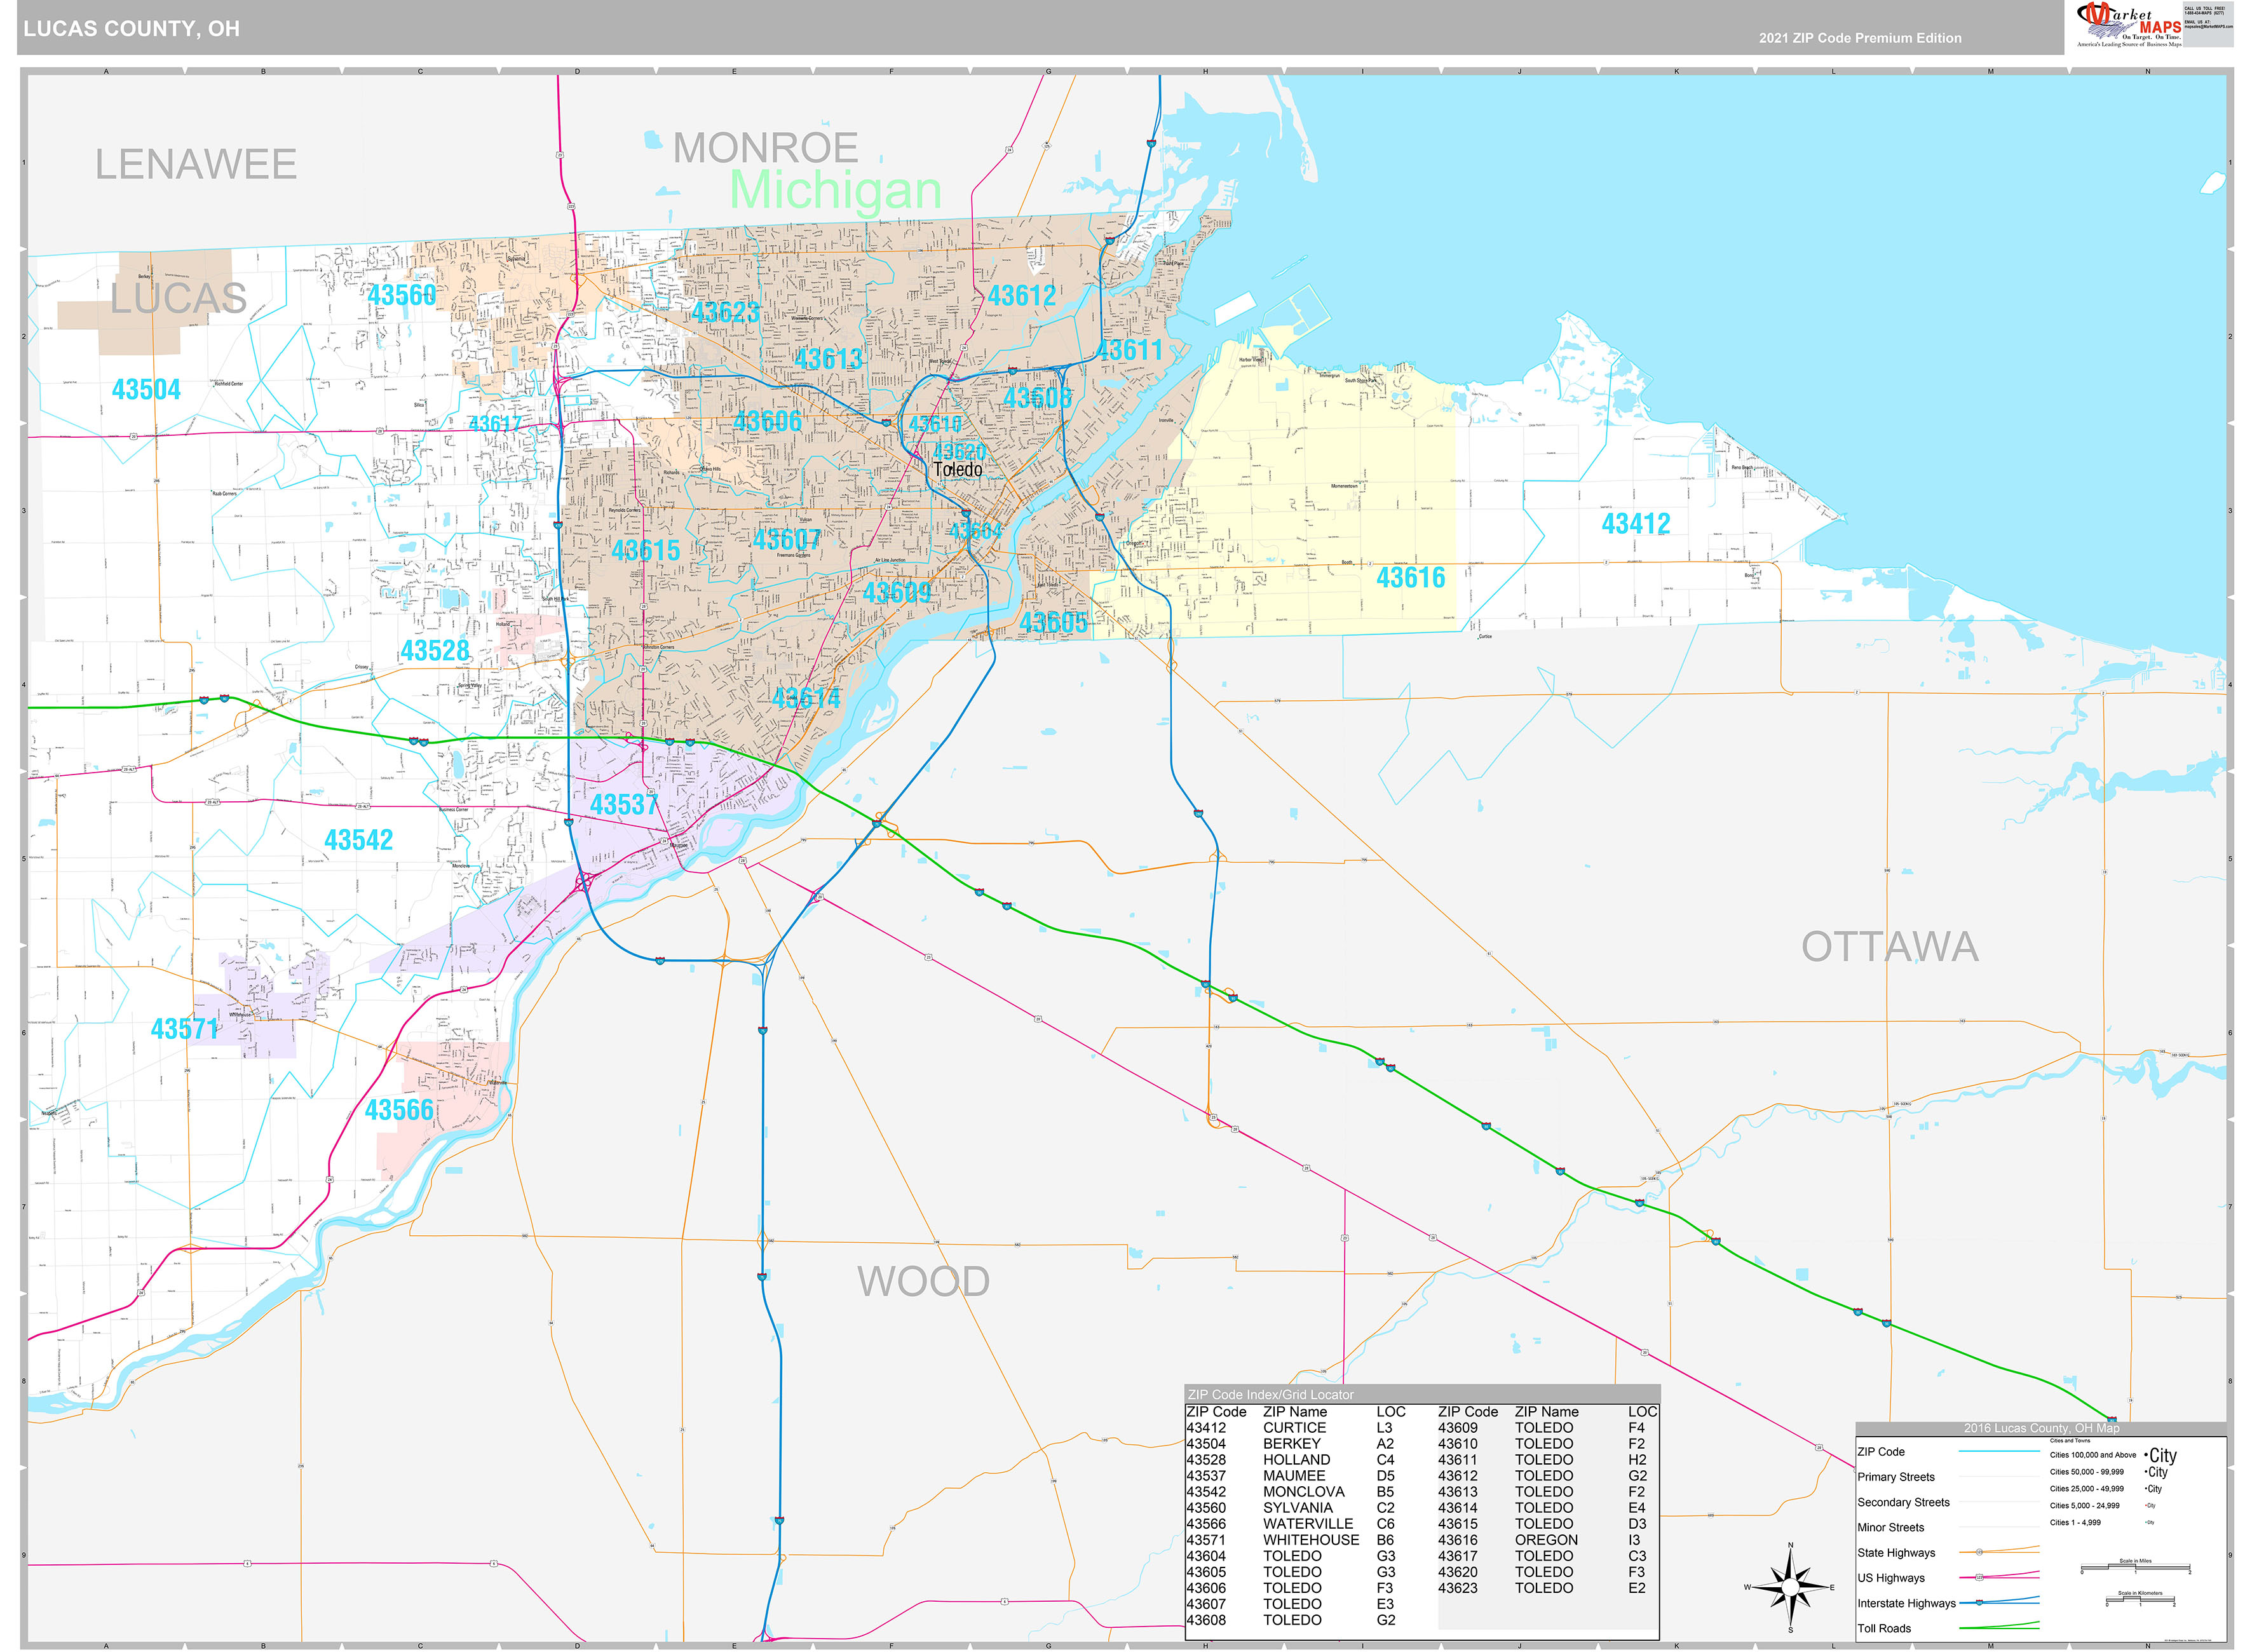Click the 2016 Lucas County, OH Map legend title
The width and height of the screenshot is (2245, 1652).
coord(2040,1428)
